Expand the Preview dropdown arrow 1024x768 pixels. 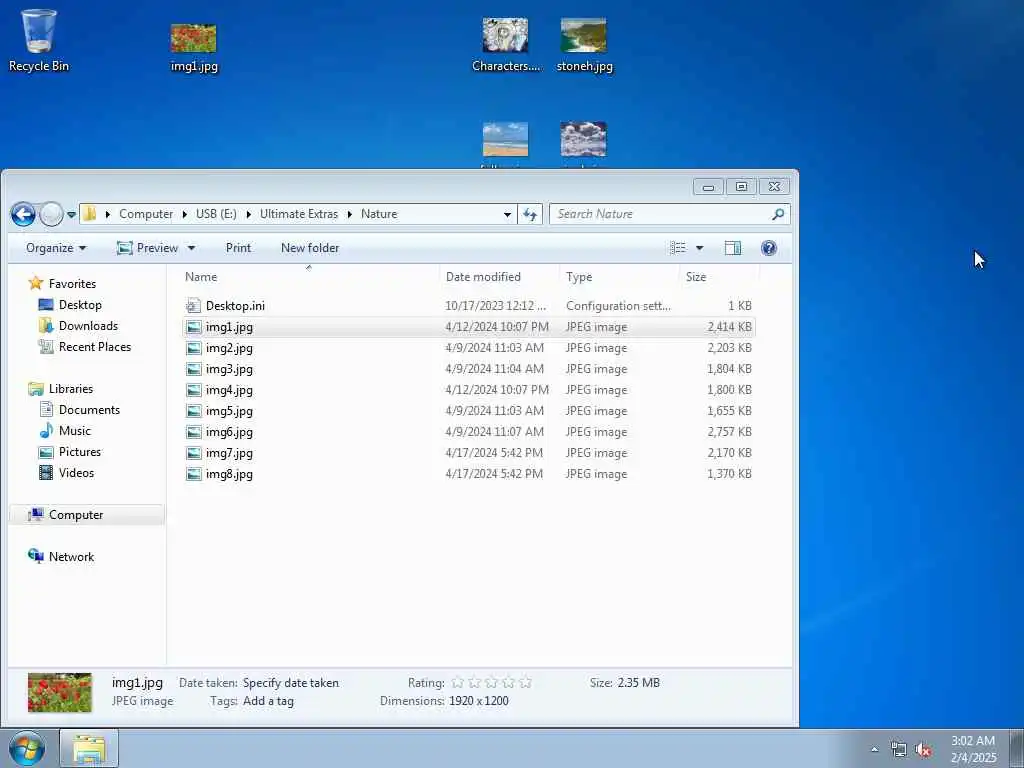click(x=191, y=248)
